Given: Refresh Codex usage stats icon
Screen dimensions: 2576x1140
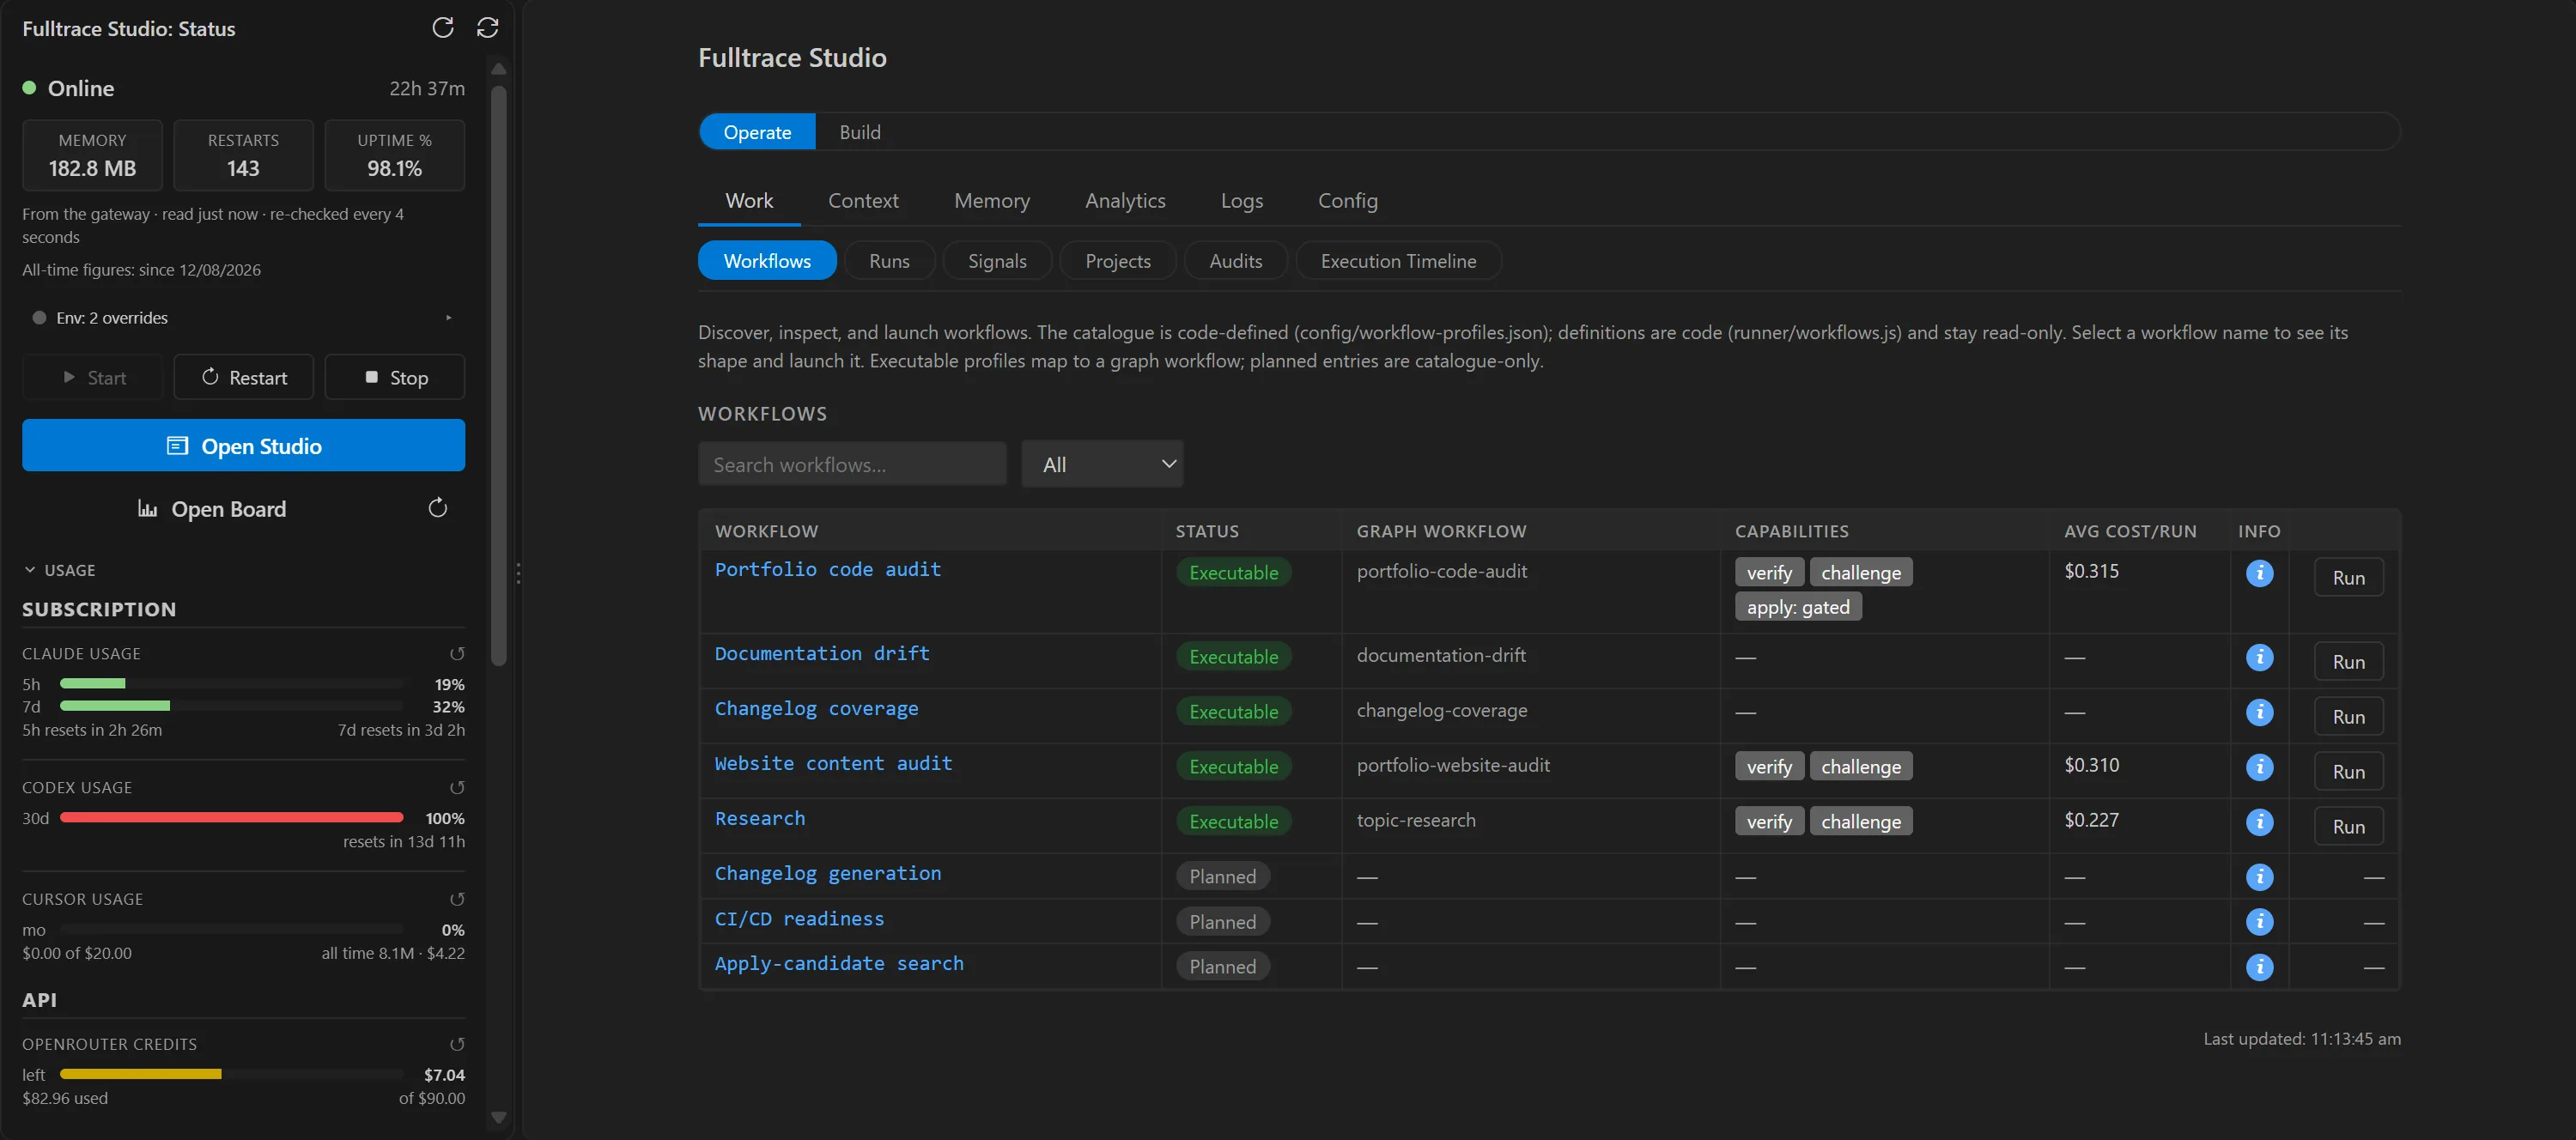Looking at the screenshot, I should coord(457,787).
